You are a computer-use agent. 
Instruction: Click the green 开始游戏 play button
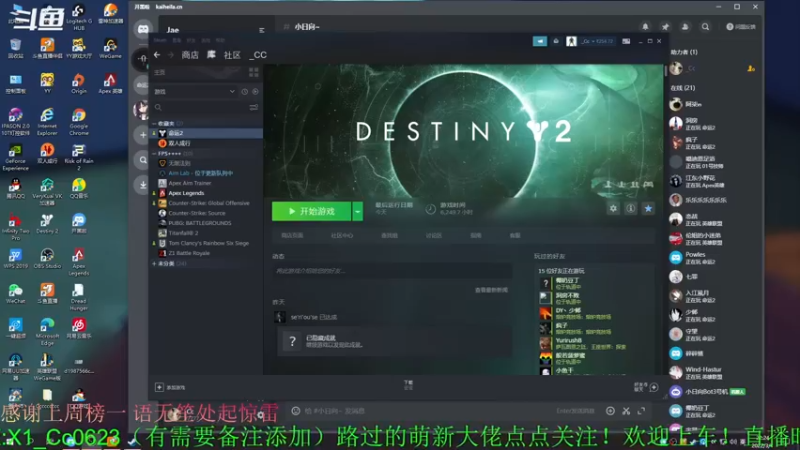pos(311,211)
